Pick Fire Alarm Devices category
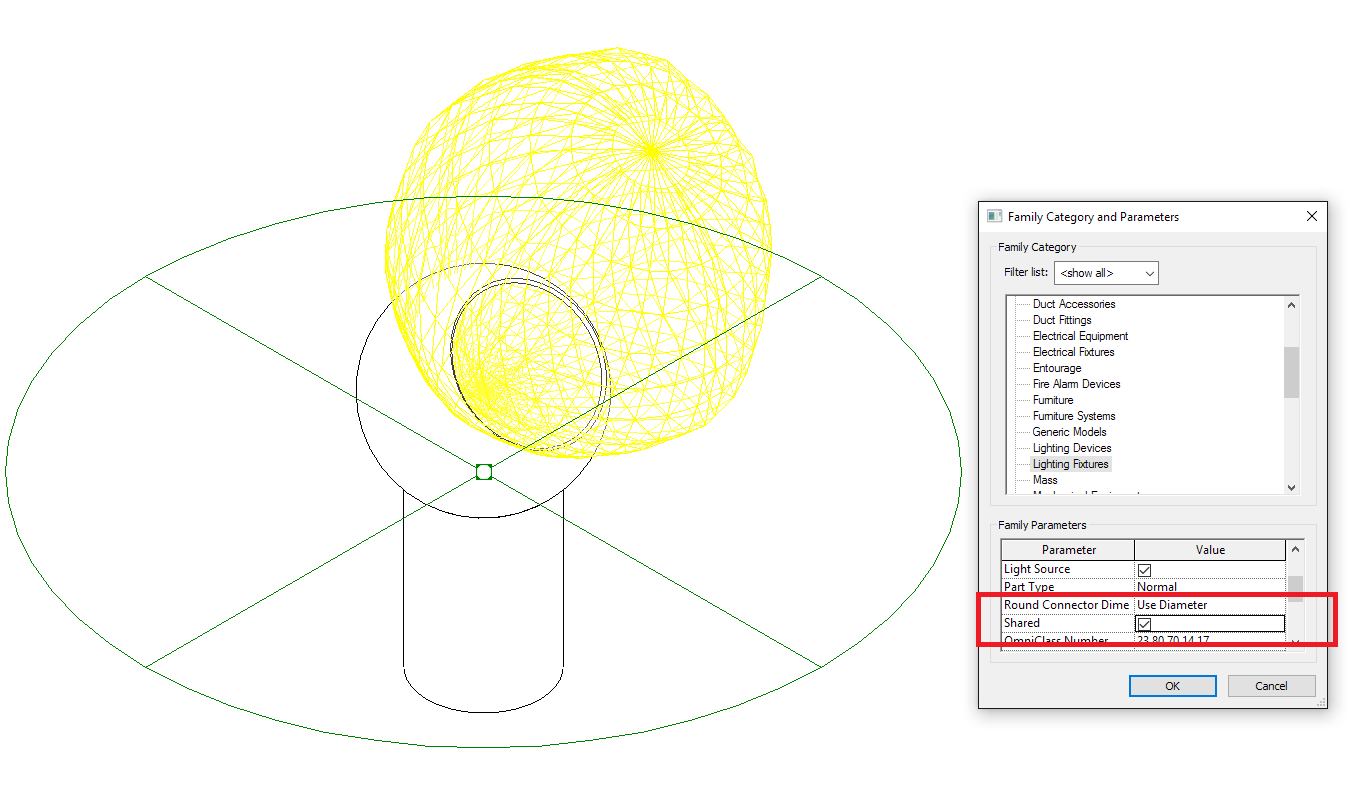The height and width of the screenshot is (804, 1349). click(x=1076, y=384)
